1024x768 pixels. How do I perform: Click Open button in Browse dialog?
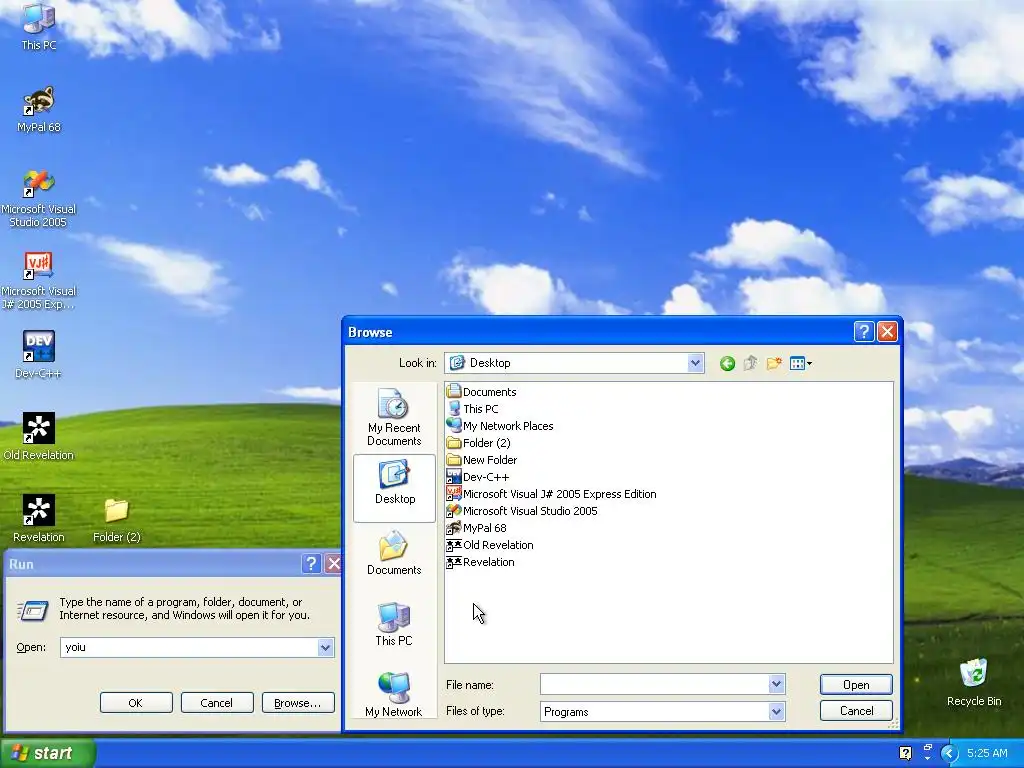[x=856, y=684]
